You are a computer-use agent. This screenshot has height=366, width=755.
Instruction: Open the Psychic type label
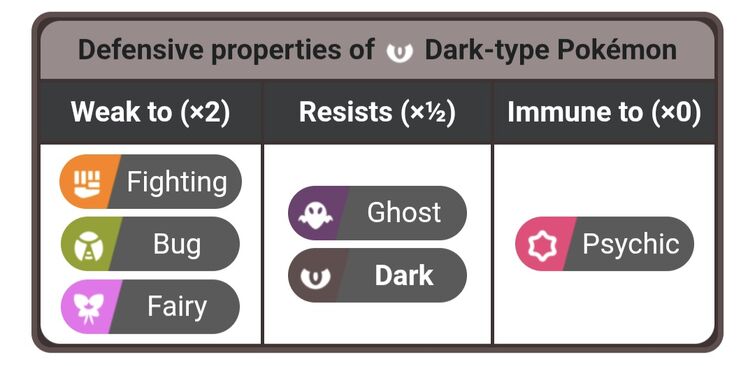(630, 244)
